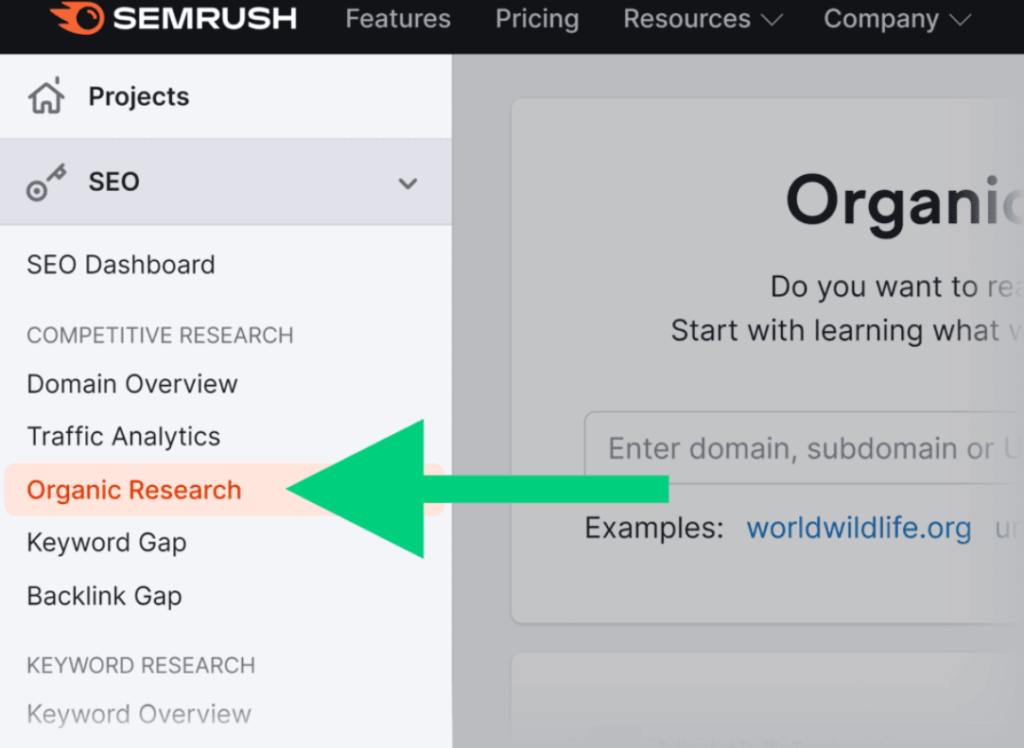Click the worldwildlife.org example link
1024x748 pixels.
point(859,528)
